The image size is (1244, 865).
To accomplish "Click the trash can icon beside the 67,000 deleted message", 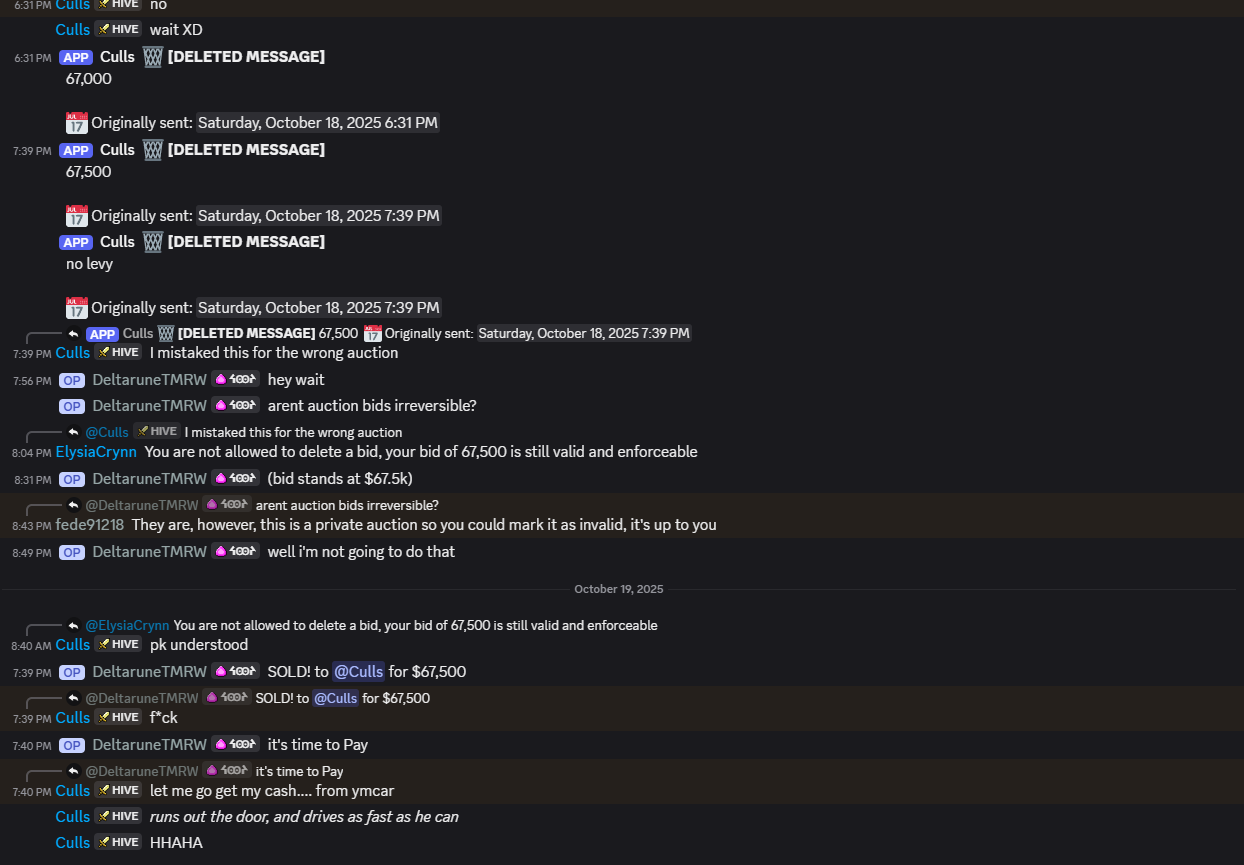I will point(152,57).
